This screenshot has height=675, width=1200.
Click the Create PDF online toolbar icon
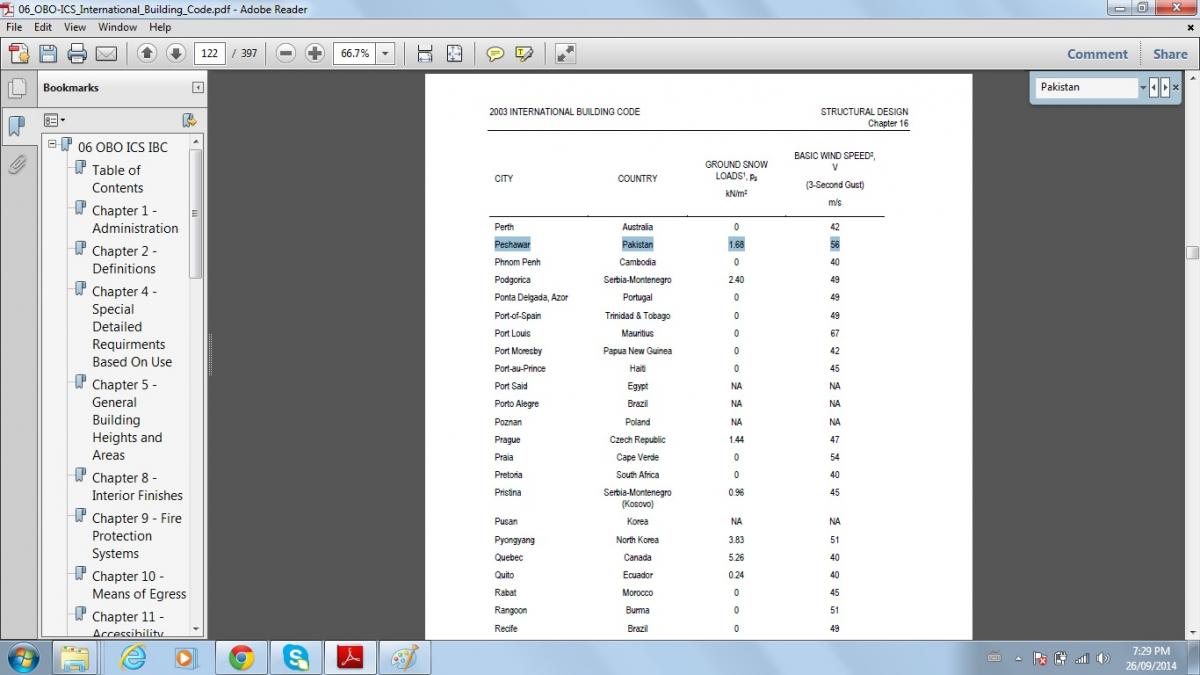pyautogui.click(x=19, y=54)
